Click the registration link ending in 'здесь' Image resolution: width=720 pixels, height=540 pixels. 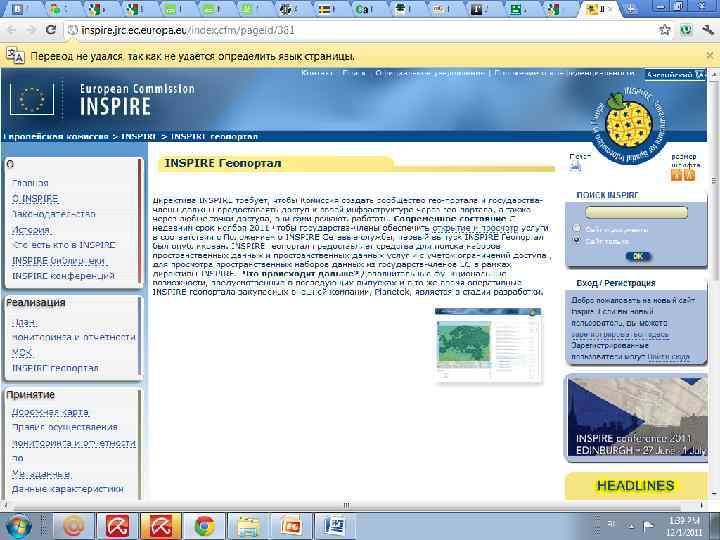point(619,335)
